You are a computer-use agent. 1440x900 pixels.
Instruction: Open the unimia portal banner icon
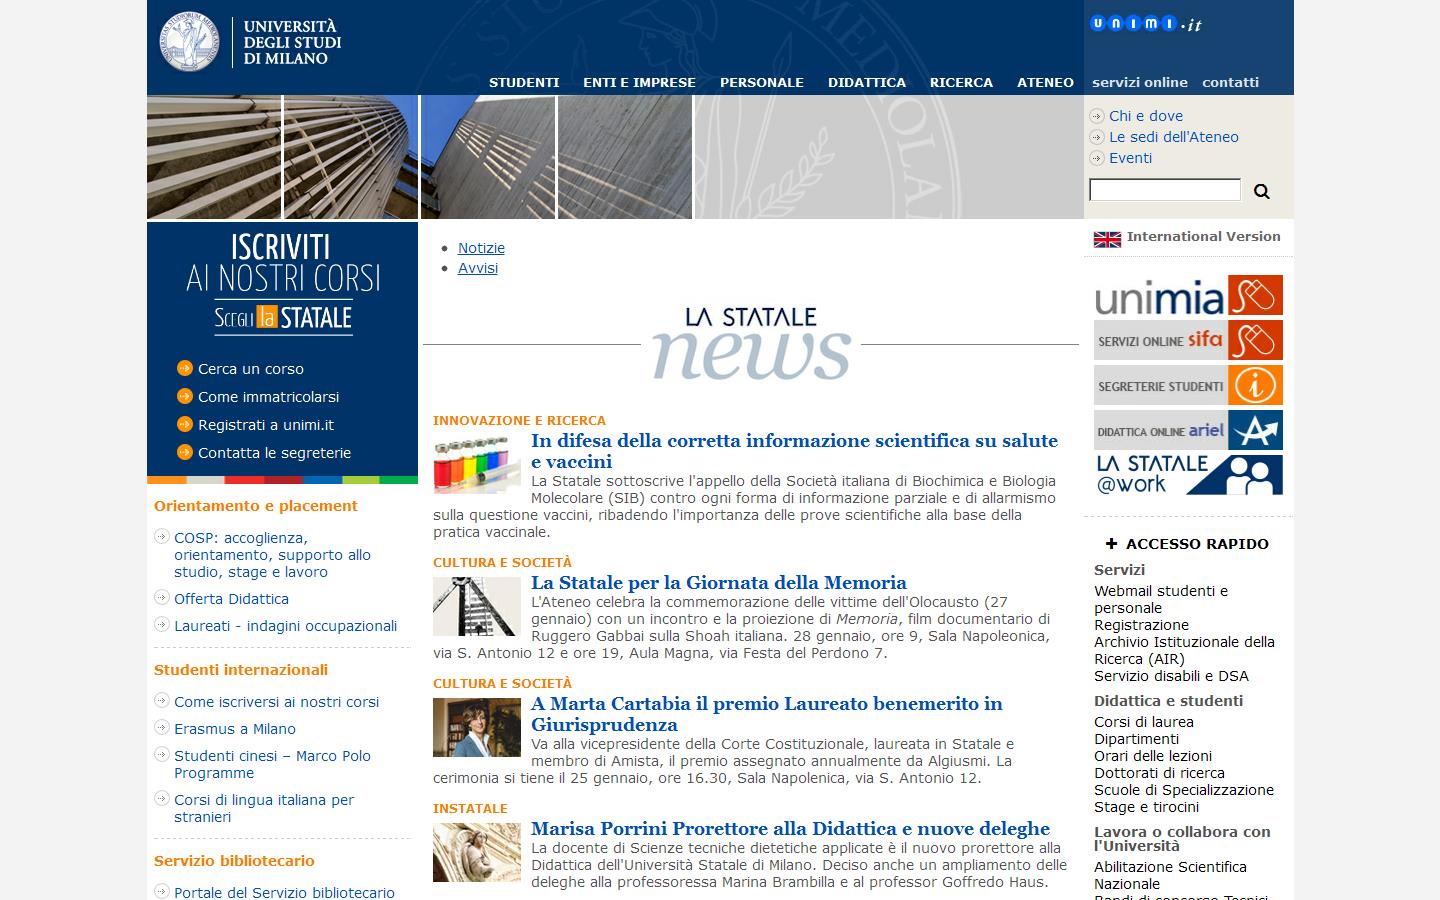pos(1188,296)
